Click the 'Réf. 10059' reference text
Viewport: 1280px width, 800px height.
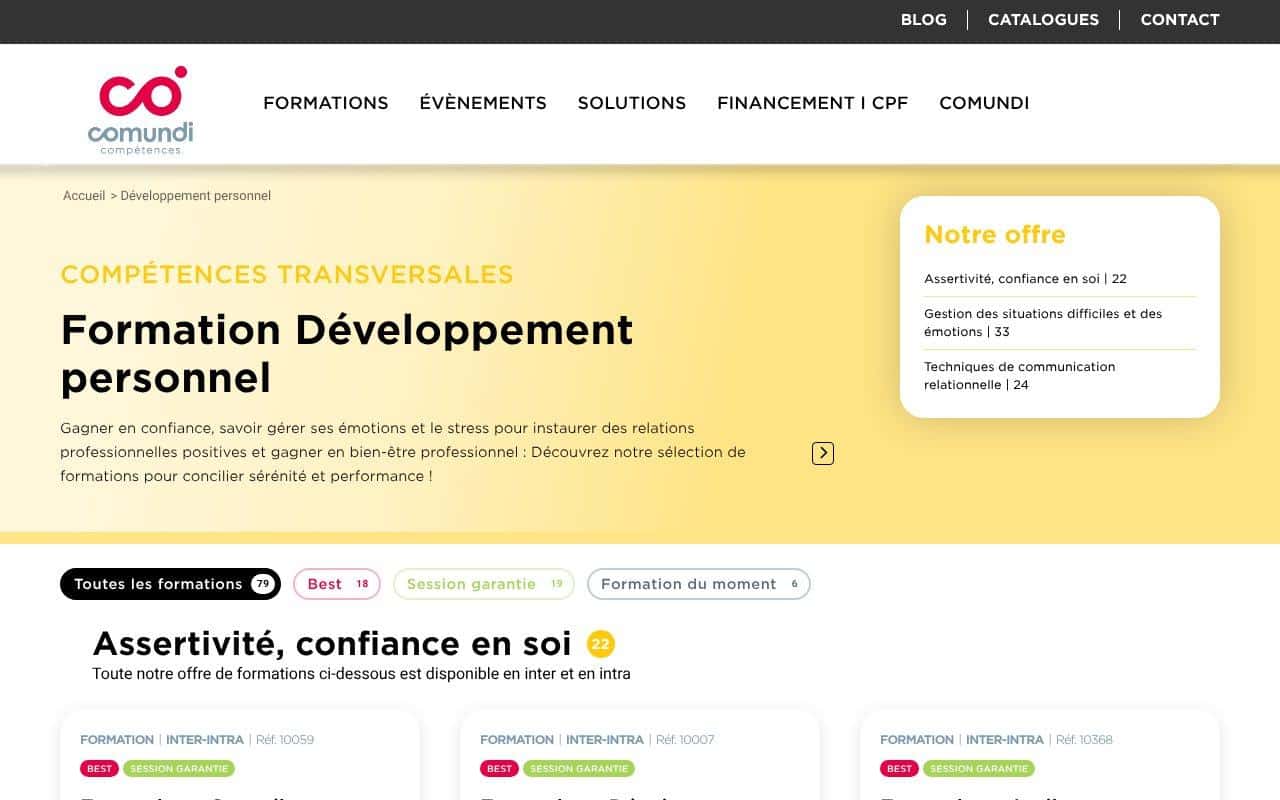coord(285,740)
